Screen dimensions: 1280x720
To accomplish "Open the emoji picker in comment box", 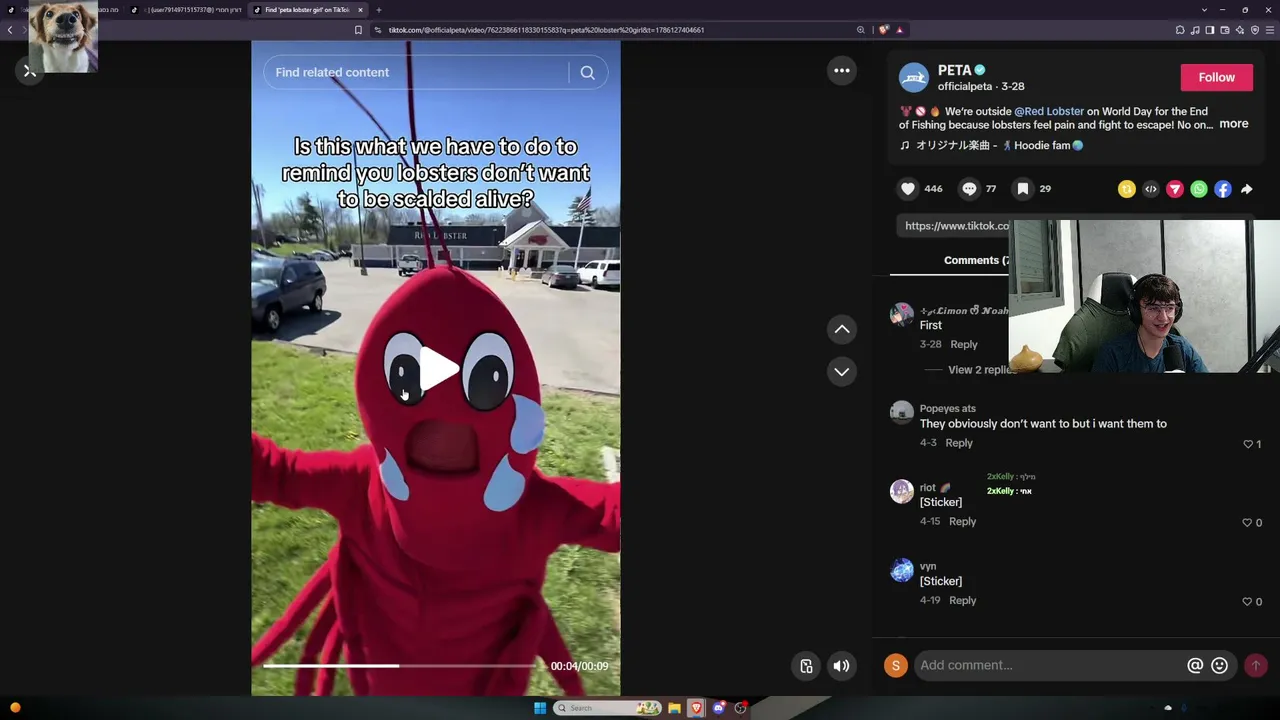I will (1219, 665).
